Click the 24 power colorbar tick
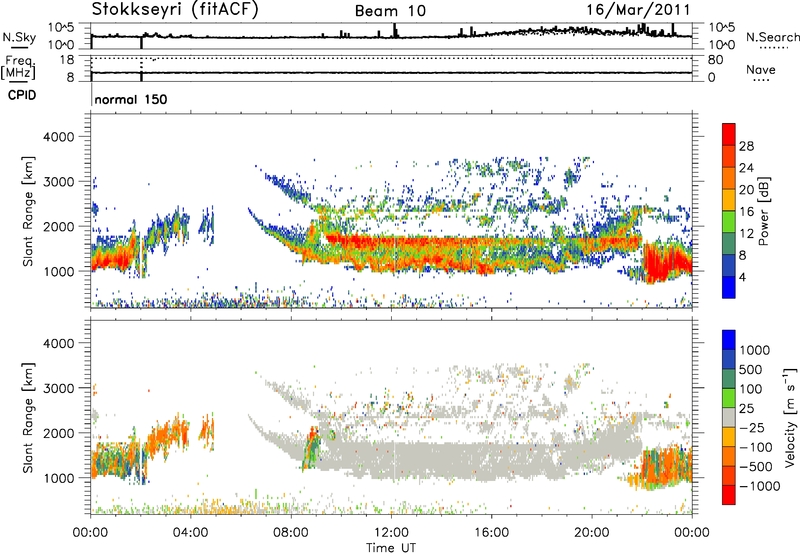 pyautogui.click(x=746, y=168)
